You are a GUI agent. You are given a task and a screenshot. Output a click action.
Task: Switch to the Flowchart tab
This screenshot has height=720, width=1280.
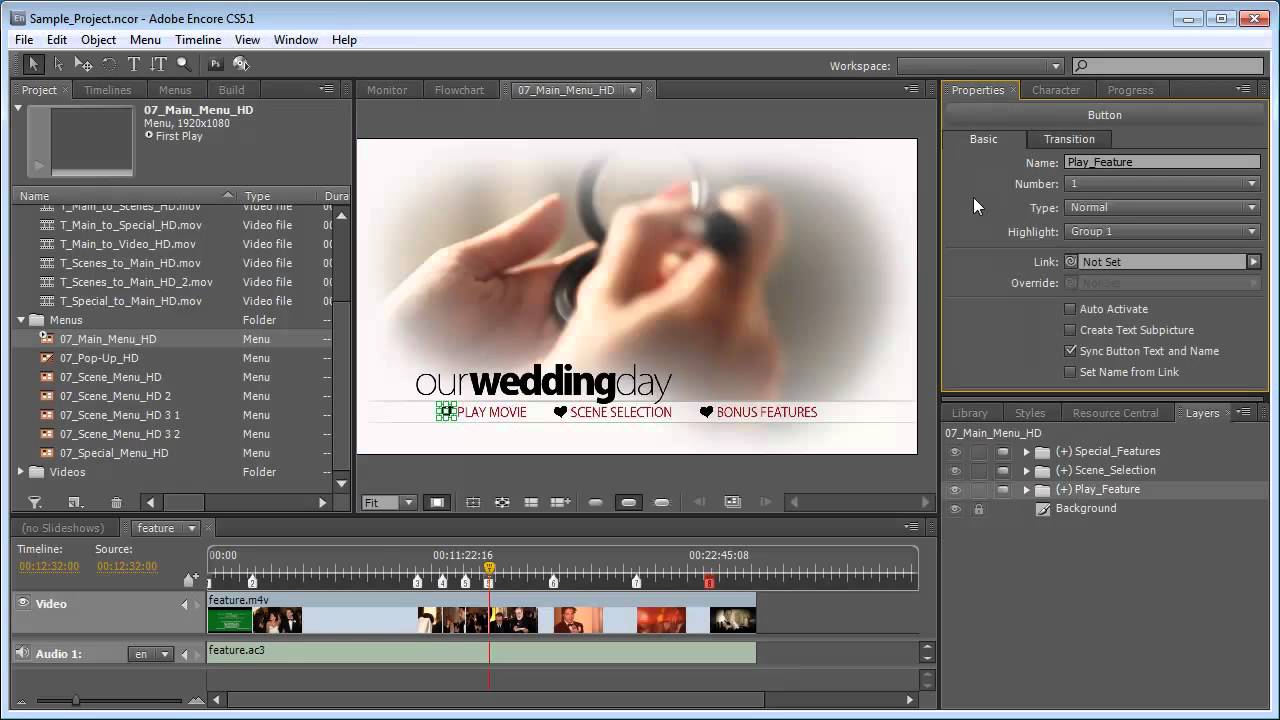(459, 90)
